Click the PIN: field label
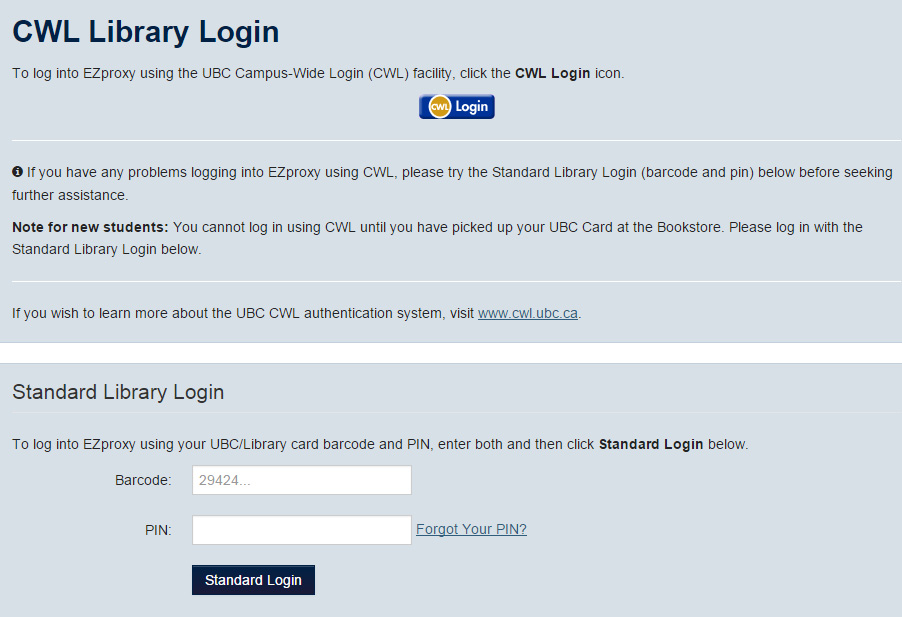Screen dimensions: 902x617 [x=158, y=530]
